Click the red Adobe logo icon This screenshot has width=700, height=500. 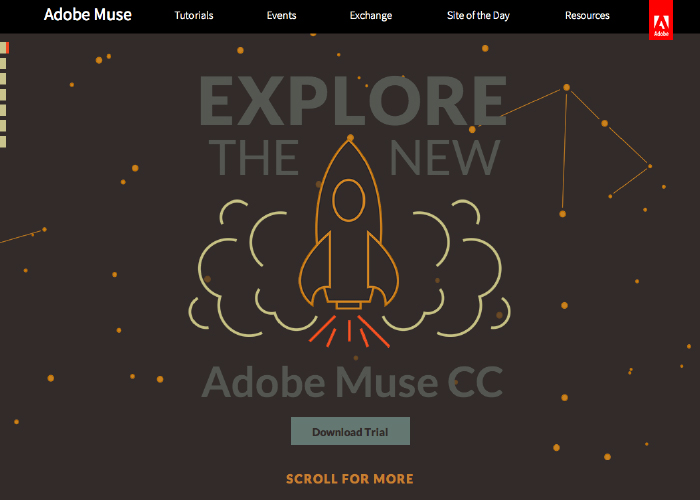[661, 20]
